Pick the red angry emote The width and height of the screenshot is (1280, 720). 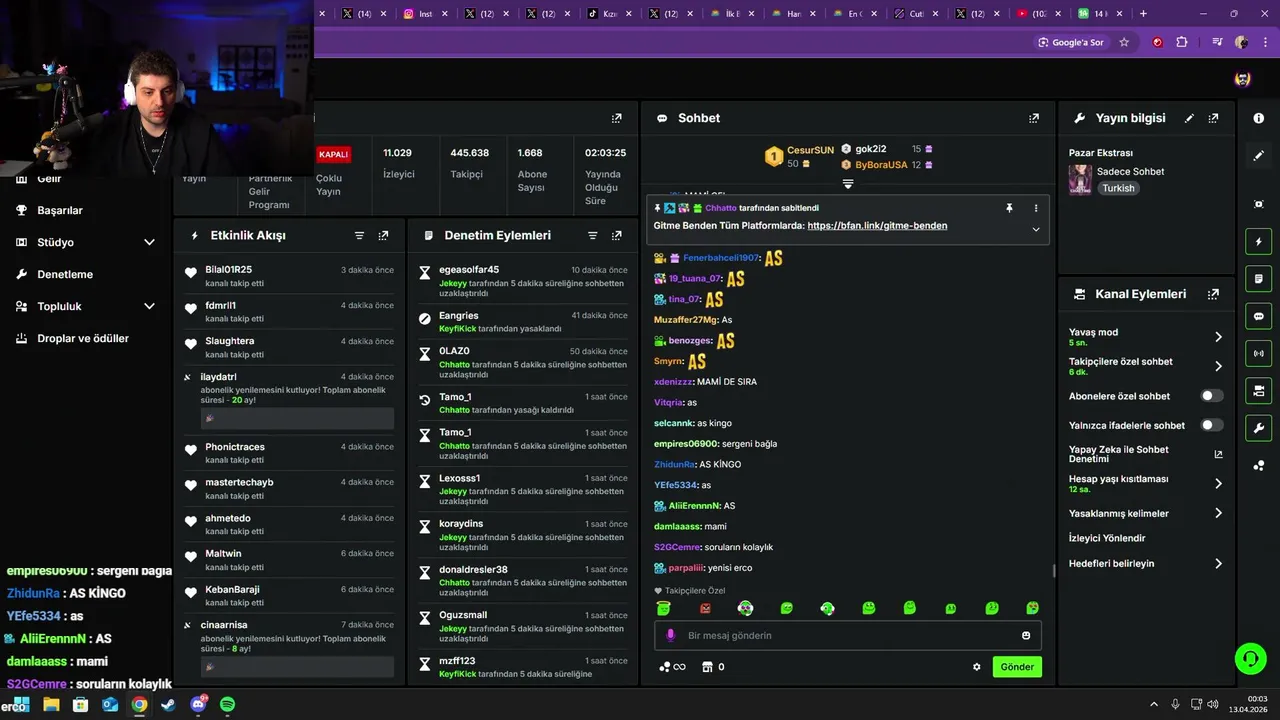(x=705, y=608)
